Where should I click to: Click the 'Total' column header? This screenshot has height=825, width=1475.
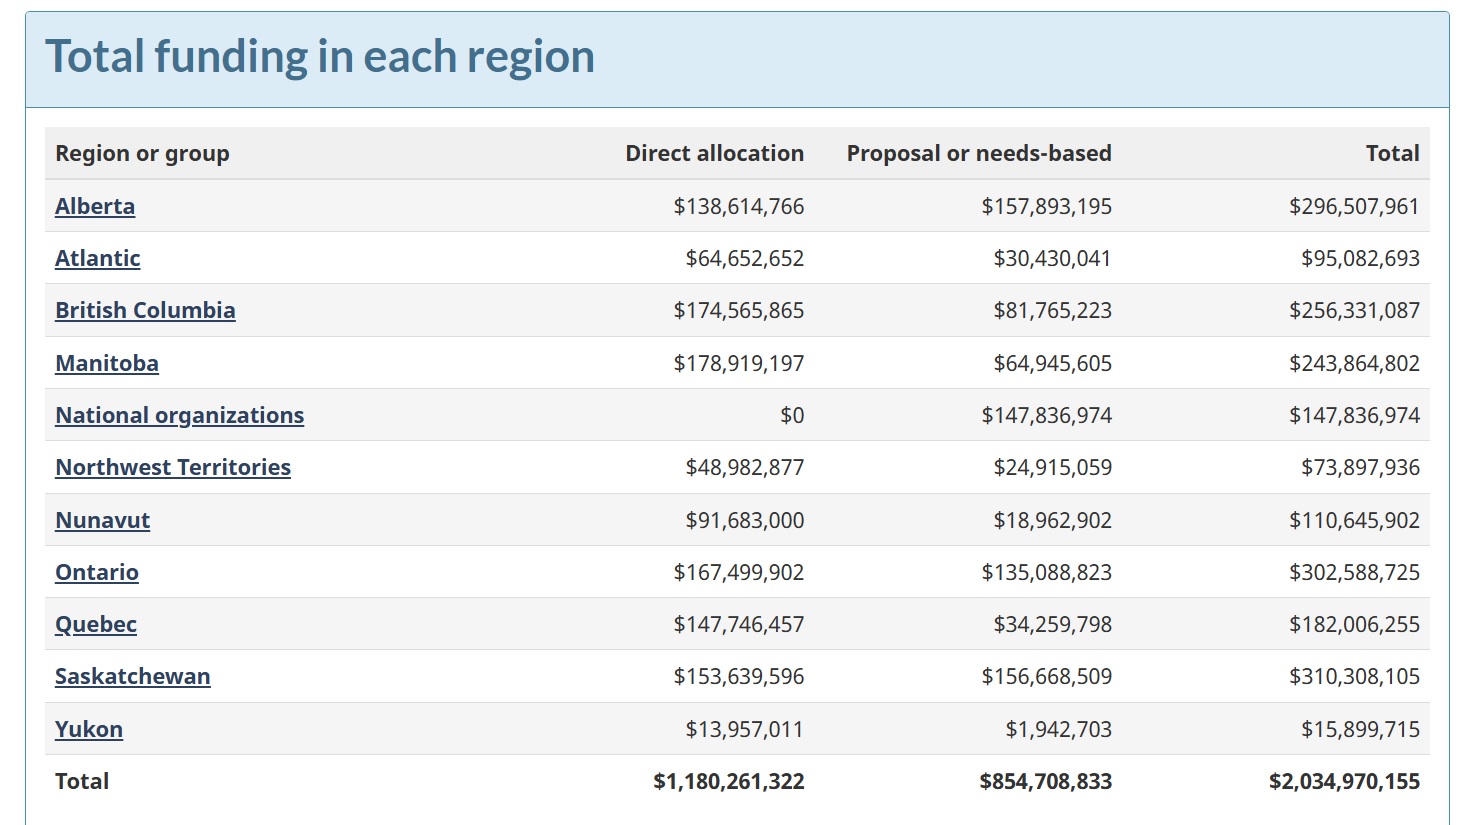pyautogui.click(x=1392, y=153)
